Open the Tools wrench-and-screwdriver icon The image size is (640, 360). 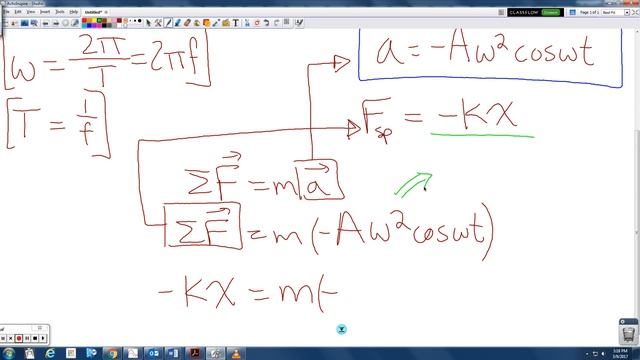point(158,23)
